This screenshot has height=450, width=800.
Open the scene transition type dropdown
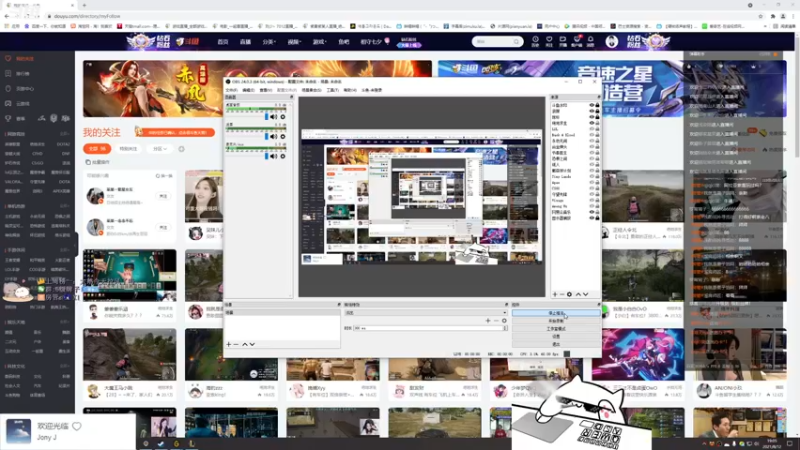click(426, 313)
